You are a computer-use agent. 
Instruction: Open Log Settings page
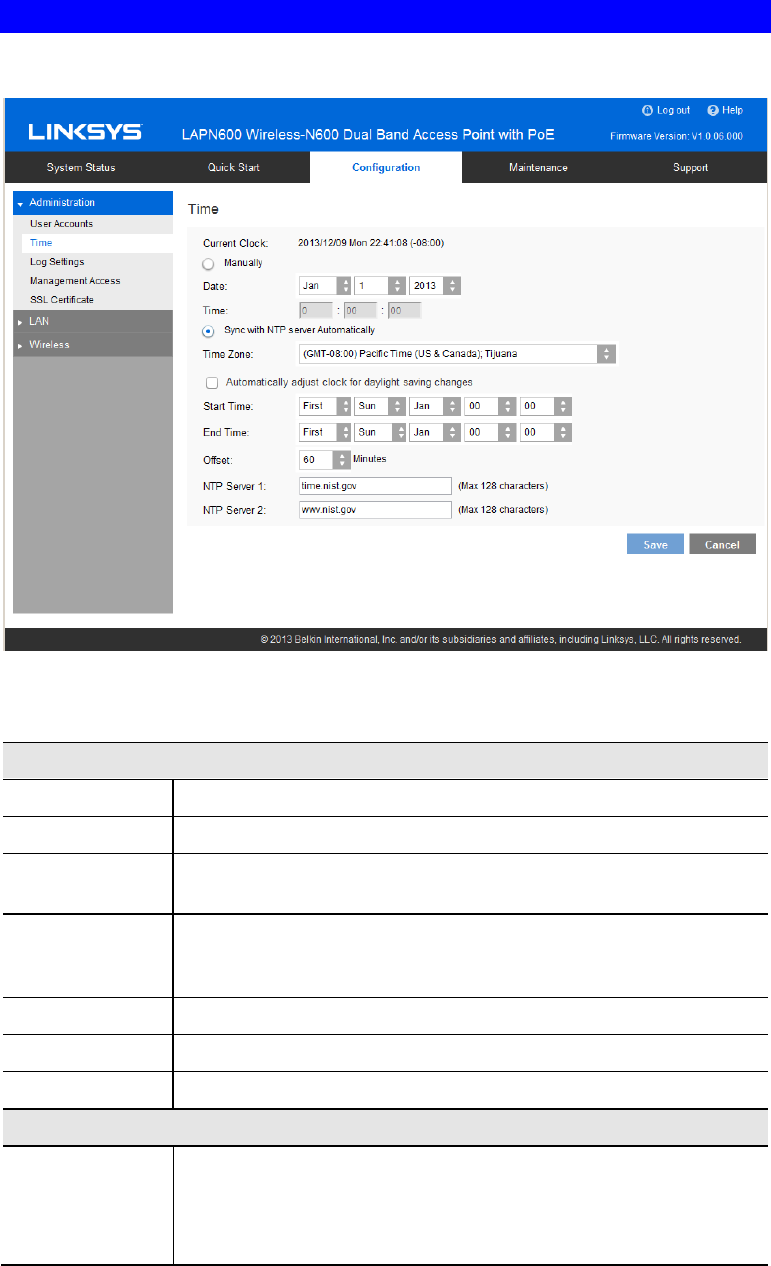(x=57, y=261)
